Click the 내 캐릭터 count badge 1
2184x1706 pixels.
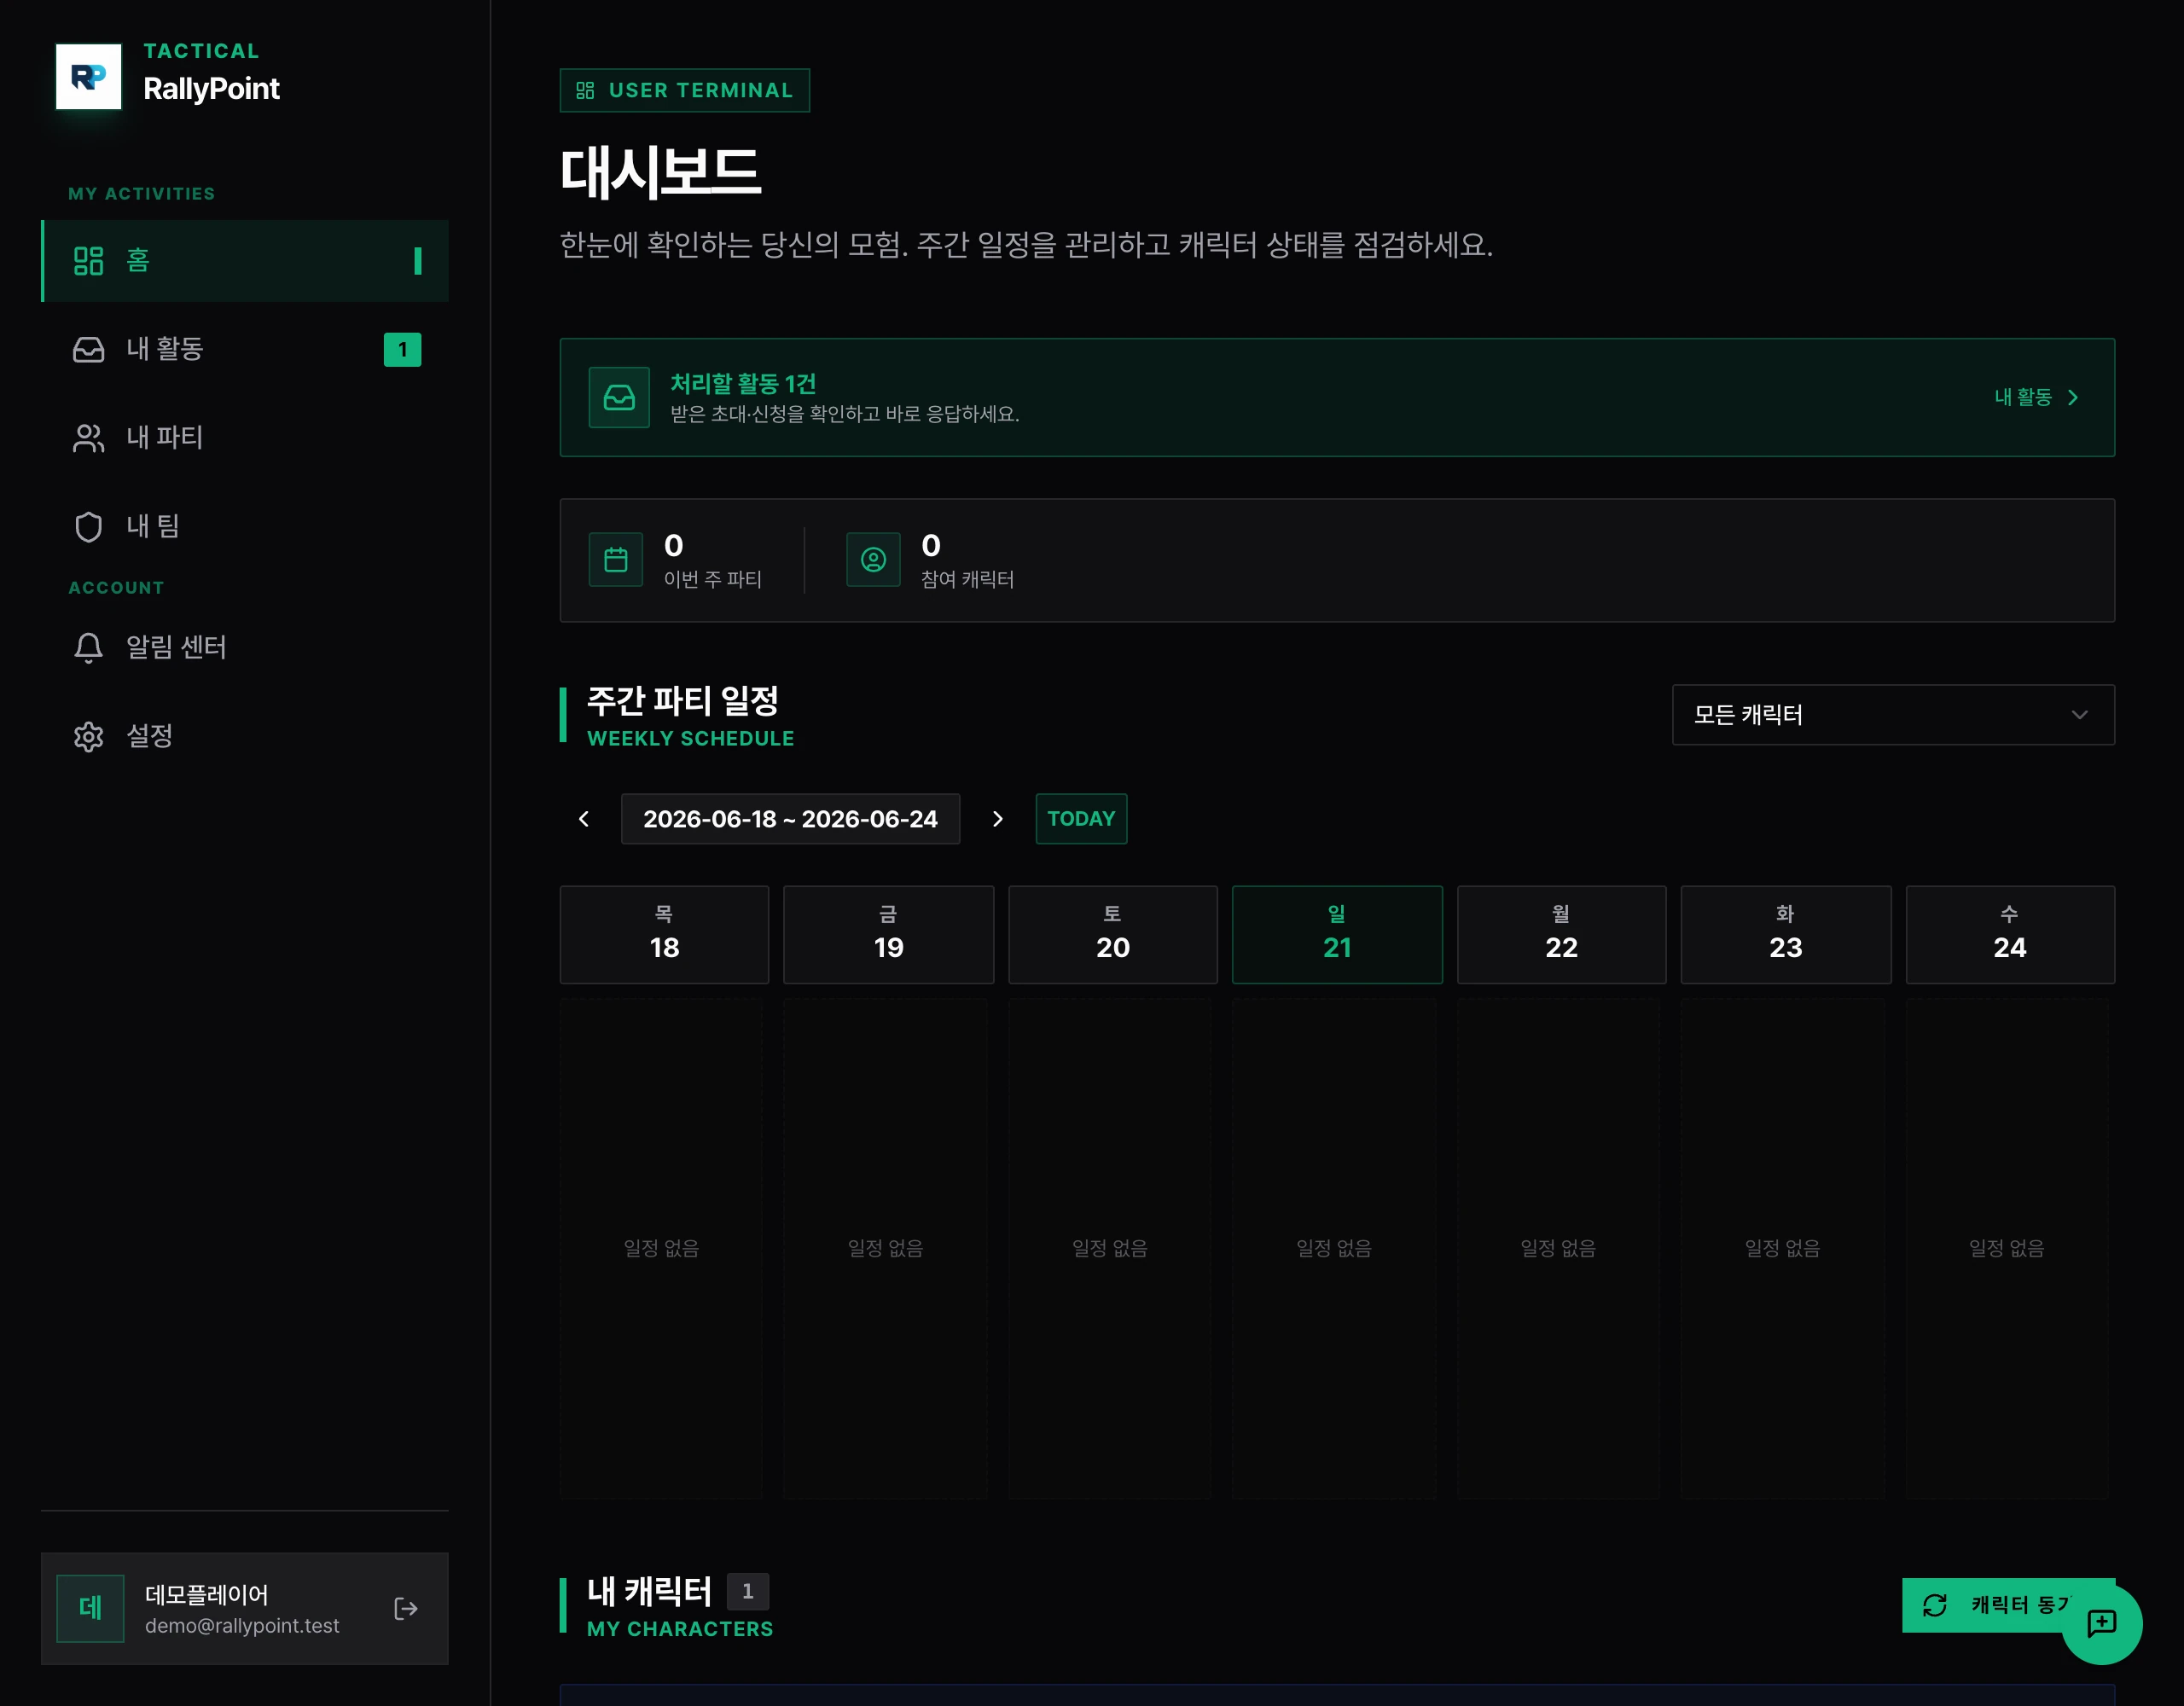[x=747, y=1591]
